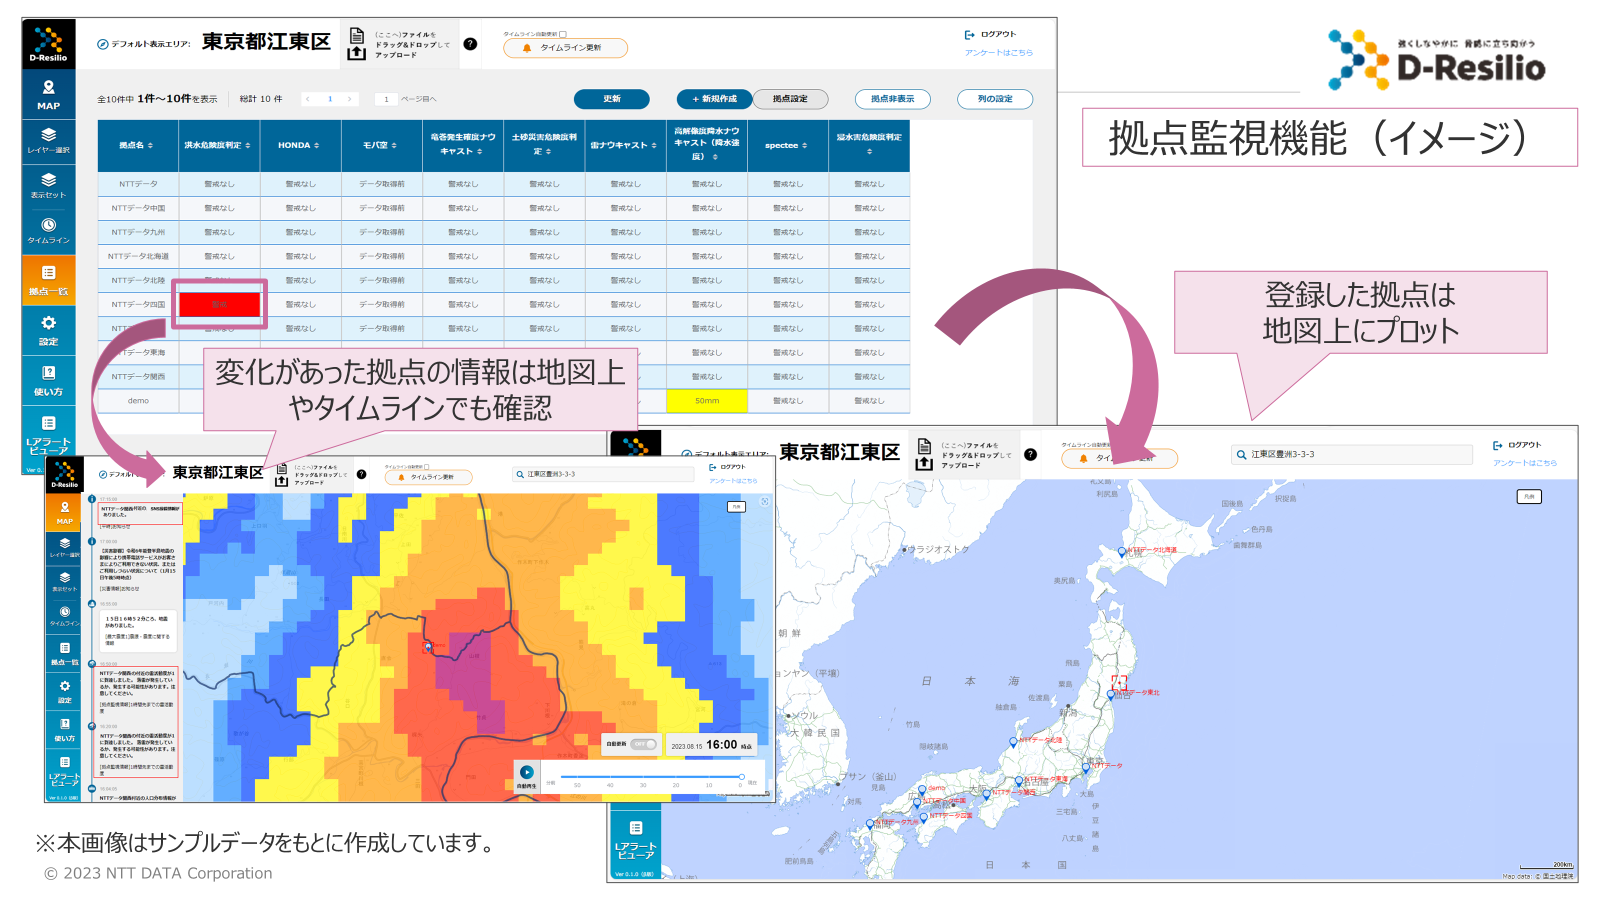The height and width of the screenshot is (900, 1600).
Task: Toggle タイムライン自動更新 checkbox in the site list window
Action: pyautogui.click(x=563, y=34)
